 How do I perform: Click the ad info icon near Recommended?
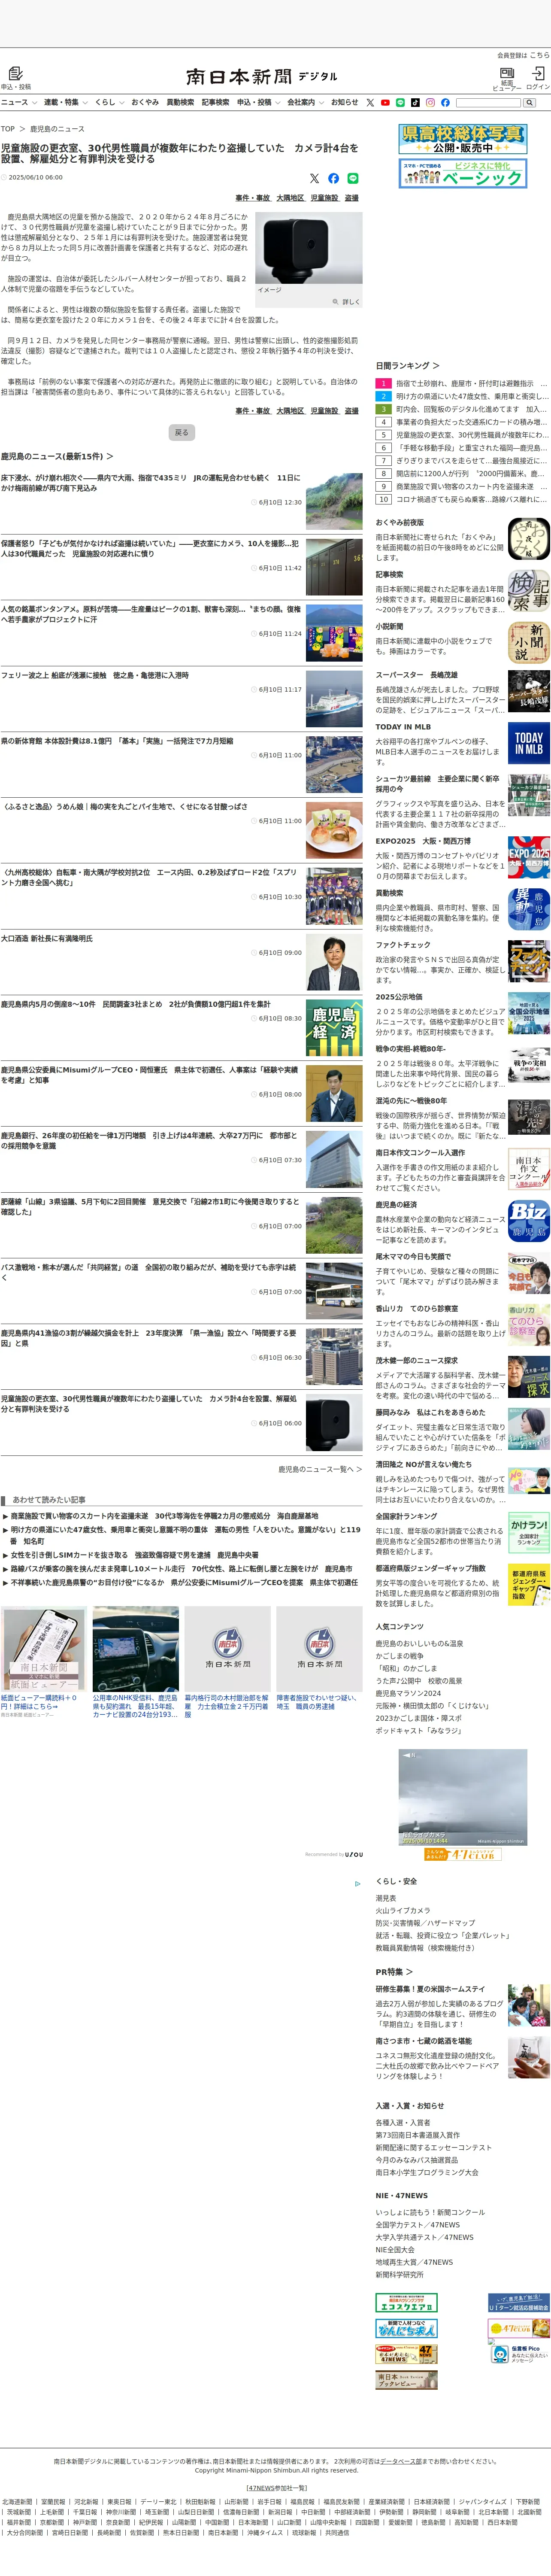[358, 1884]
